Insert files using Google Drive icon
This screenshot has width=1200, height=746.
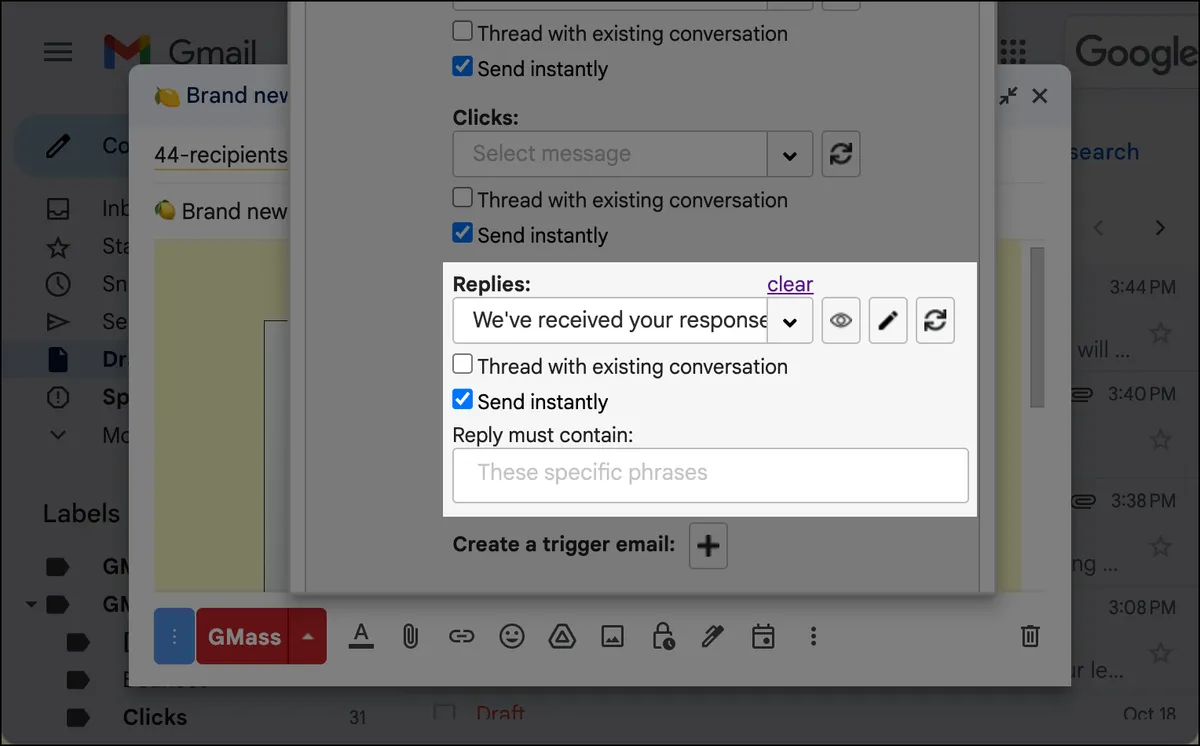562,636
